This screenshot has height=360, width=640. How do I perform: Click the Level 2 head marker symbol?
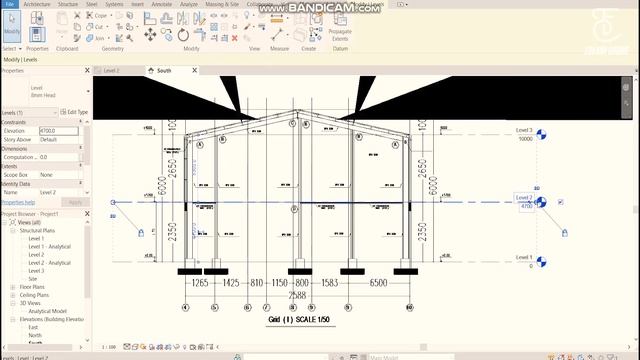point(541,202)
